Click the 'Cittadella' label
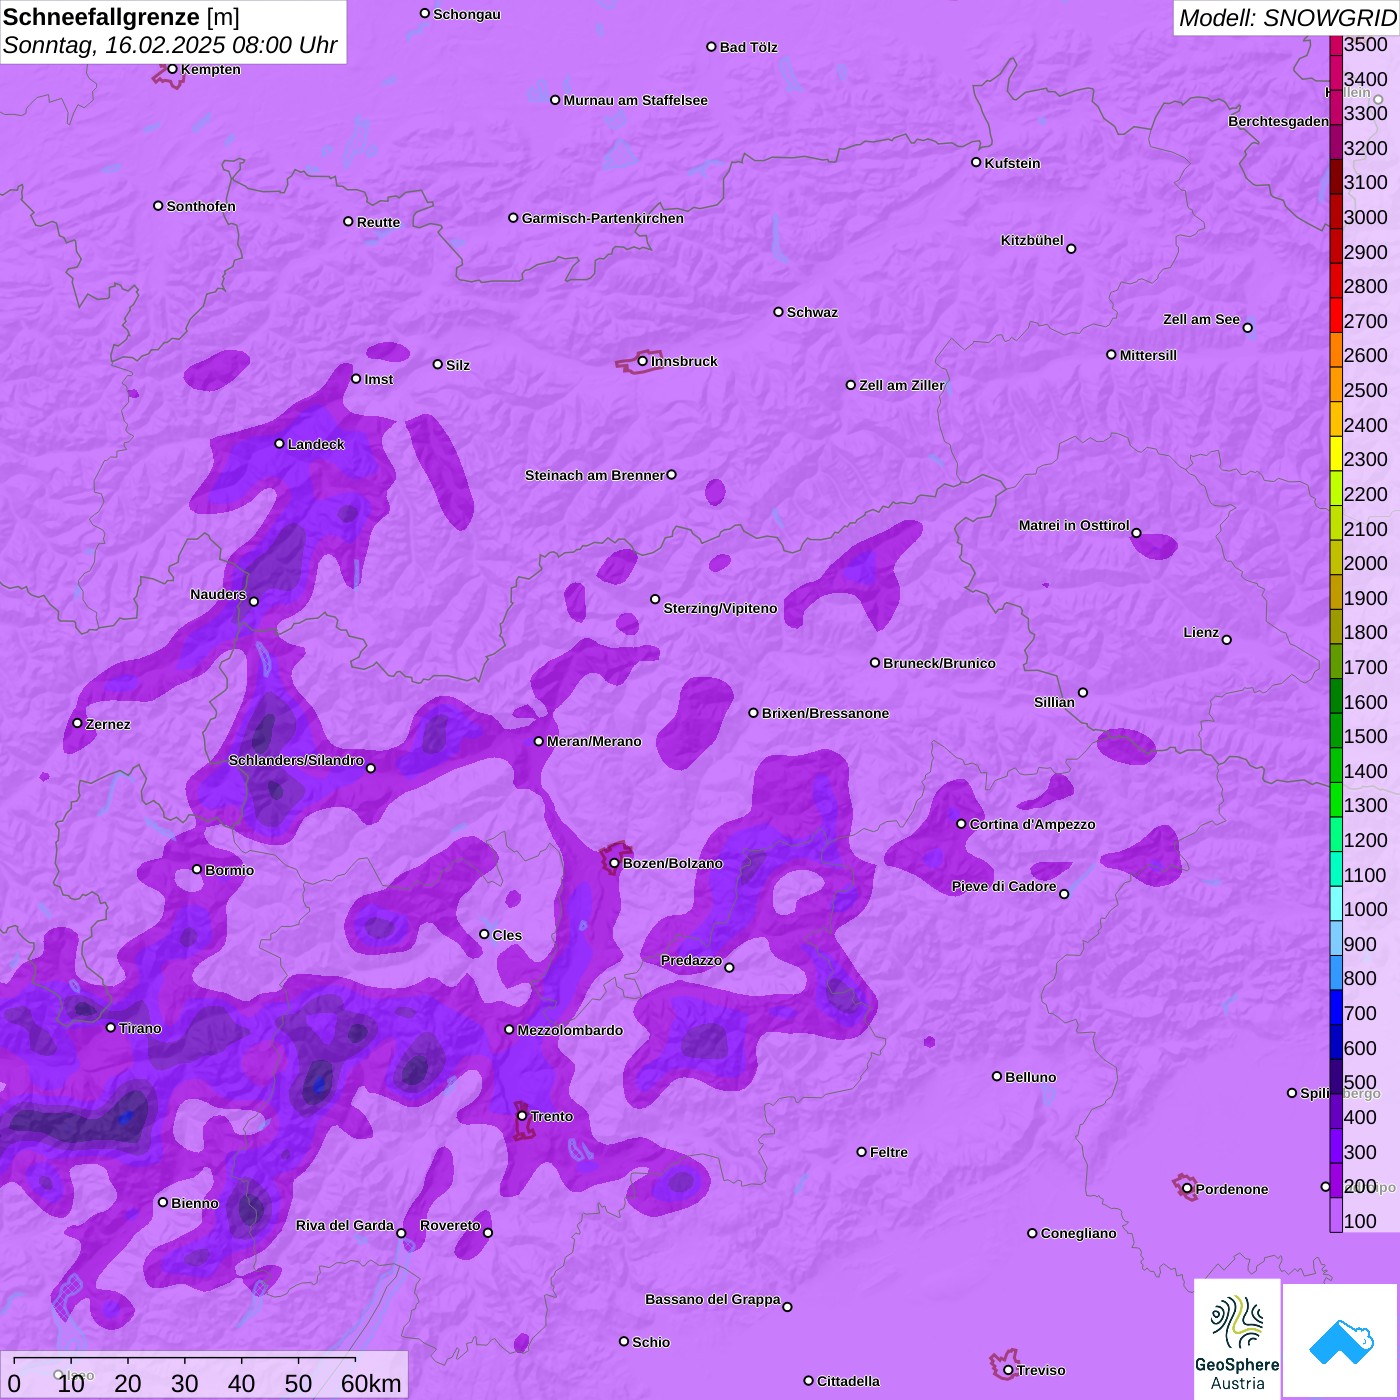Viewport: 1400px width, 1400px height. click(x=848, y=1381)
